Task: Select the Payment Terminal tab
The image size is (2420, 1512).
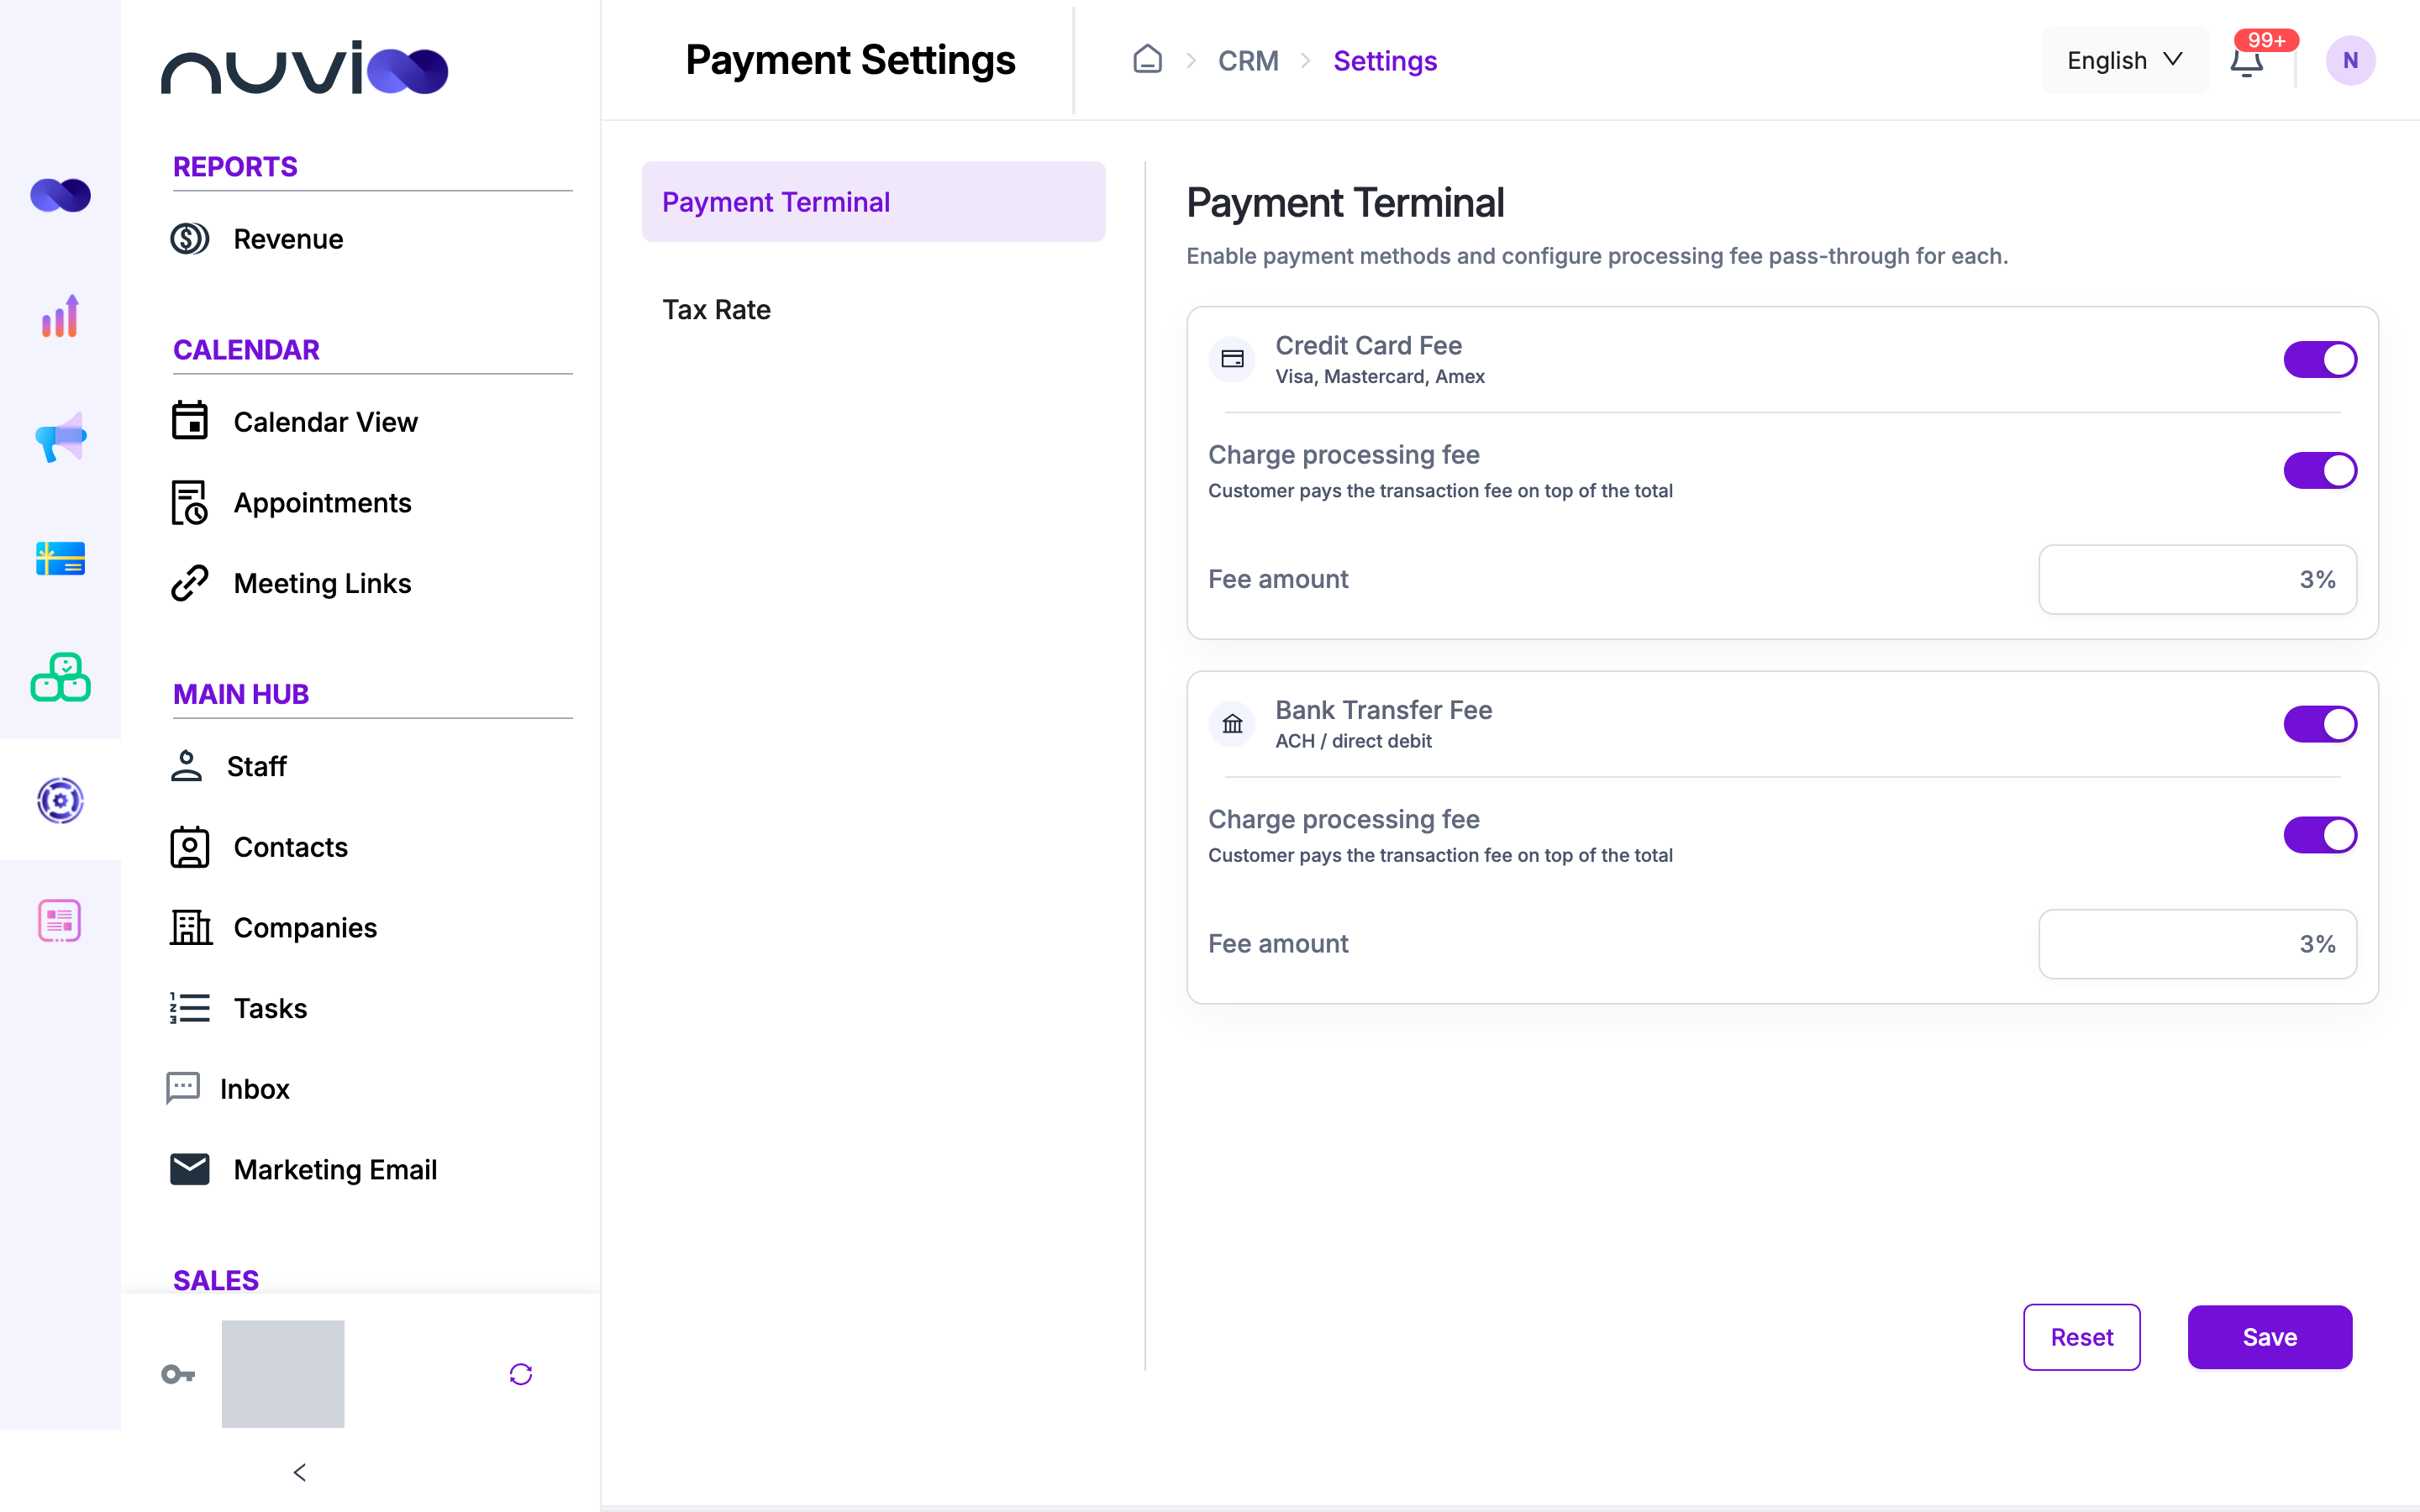Action: click(873, 202)
